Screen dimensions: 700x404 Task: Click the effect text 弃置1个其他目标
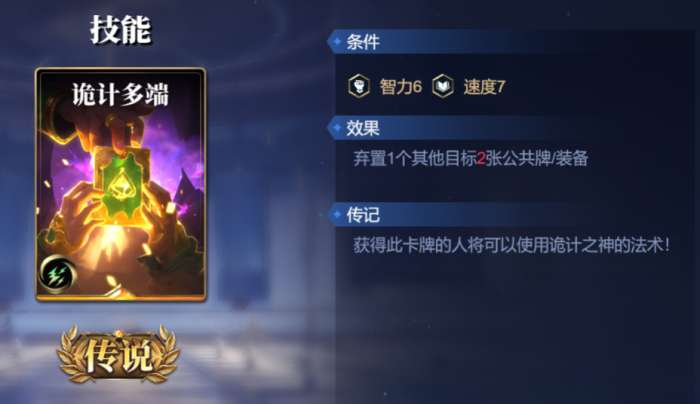tap(415, 158)
